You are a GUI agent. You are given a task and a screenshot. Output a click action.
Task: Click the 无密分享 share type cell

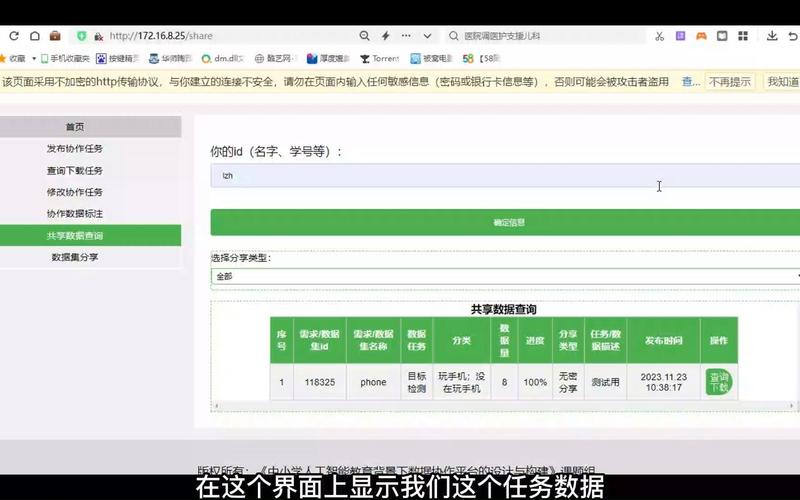tap(568, 382)
